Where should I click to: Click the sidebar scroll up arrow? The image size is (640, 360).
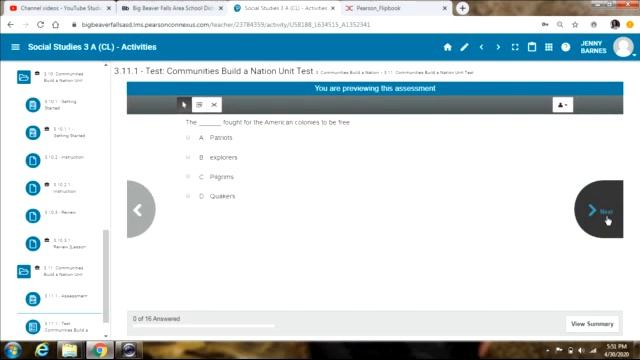pyautogui.click(x=106, y=65)
